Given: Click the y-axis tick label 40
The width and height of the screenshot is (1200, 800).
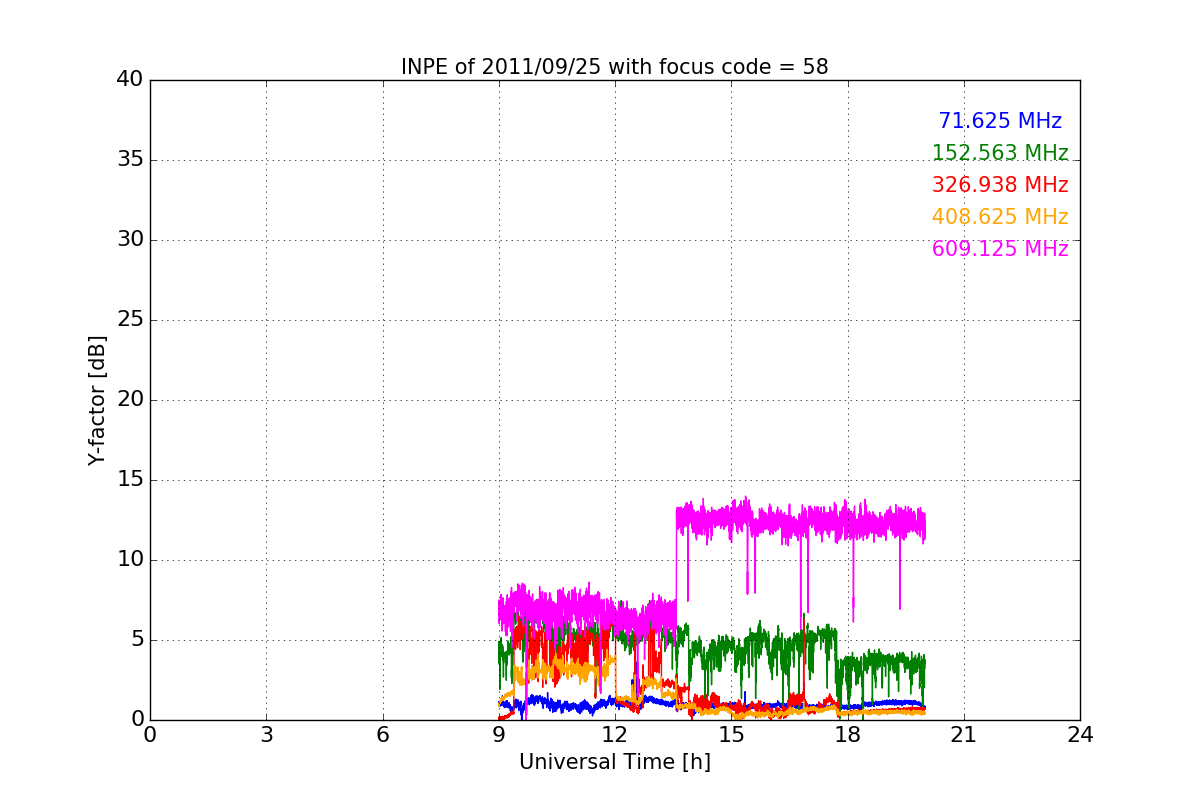Looking at the screenshot, I should pos(130,80).
